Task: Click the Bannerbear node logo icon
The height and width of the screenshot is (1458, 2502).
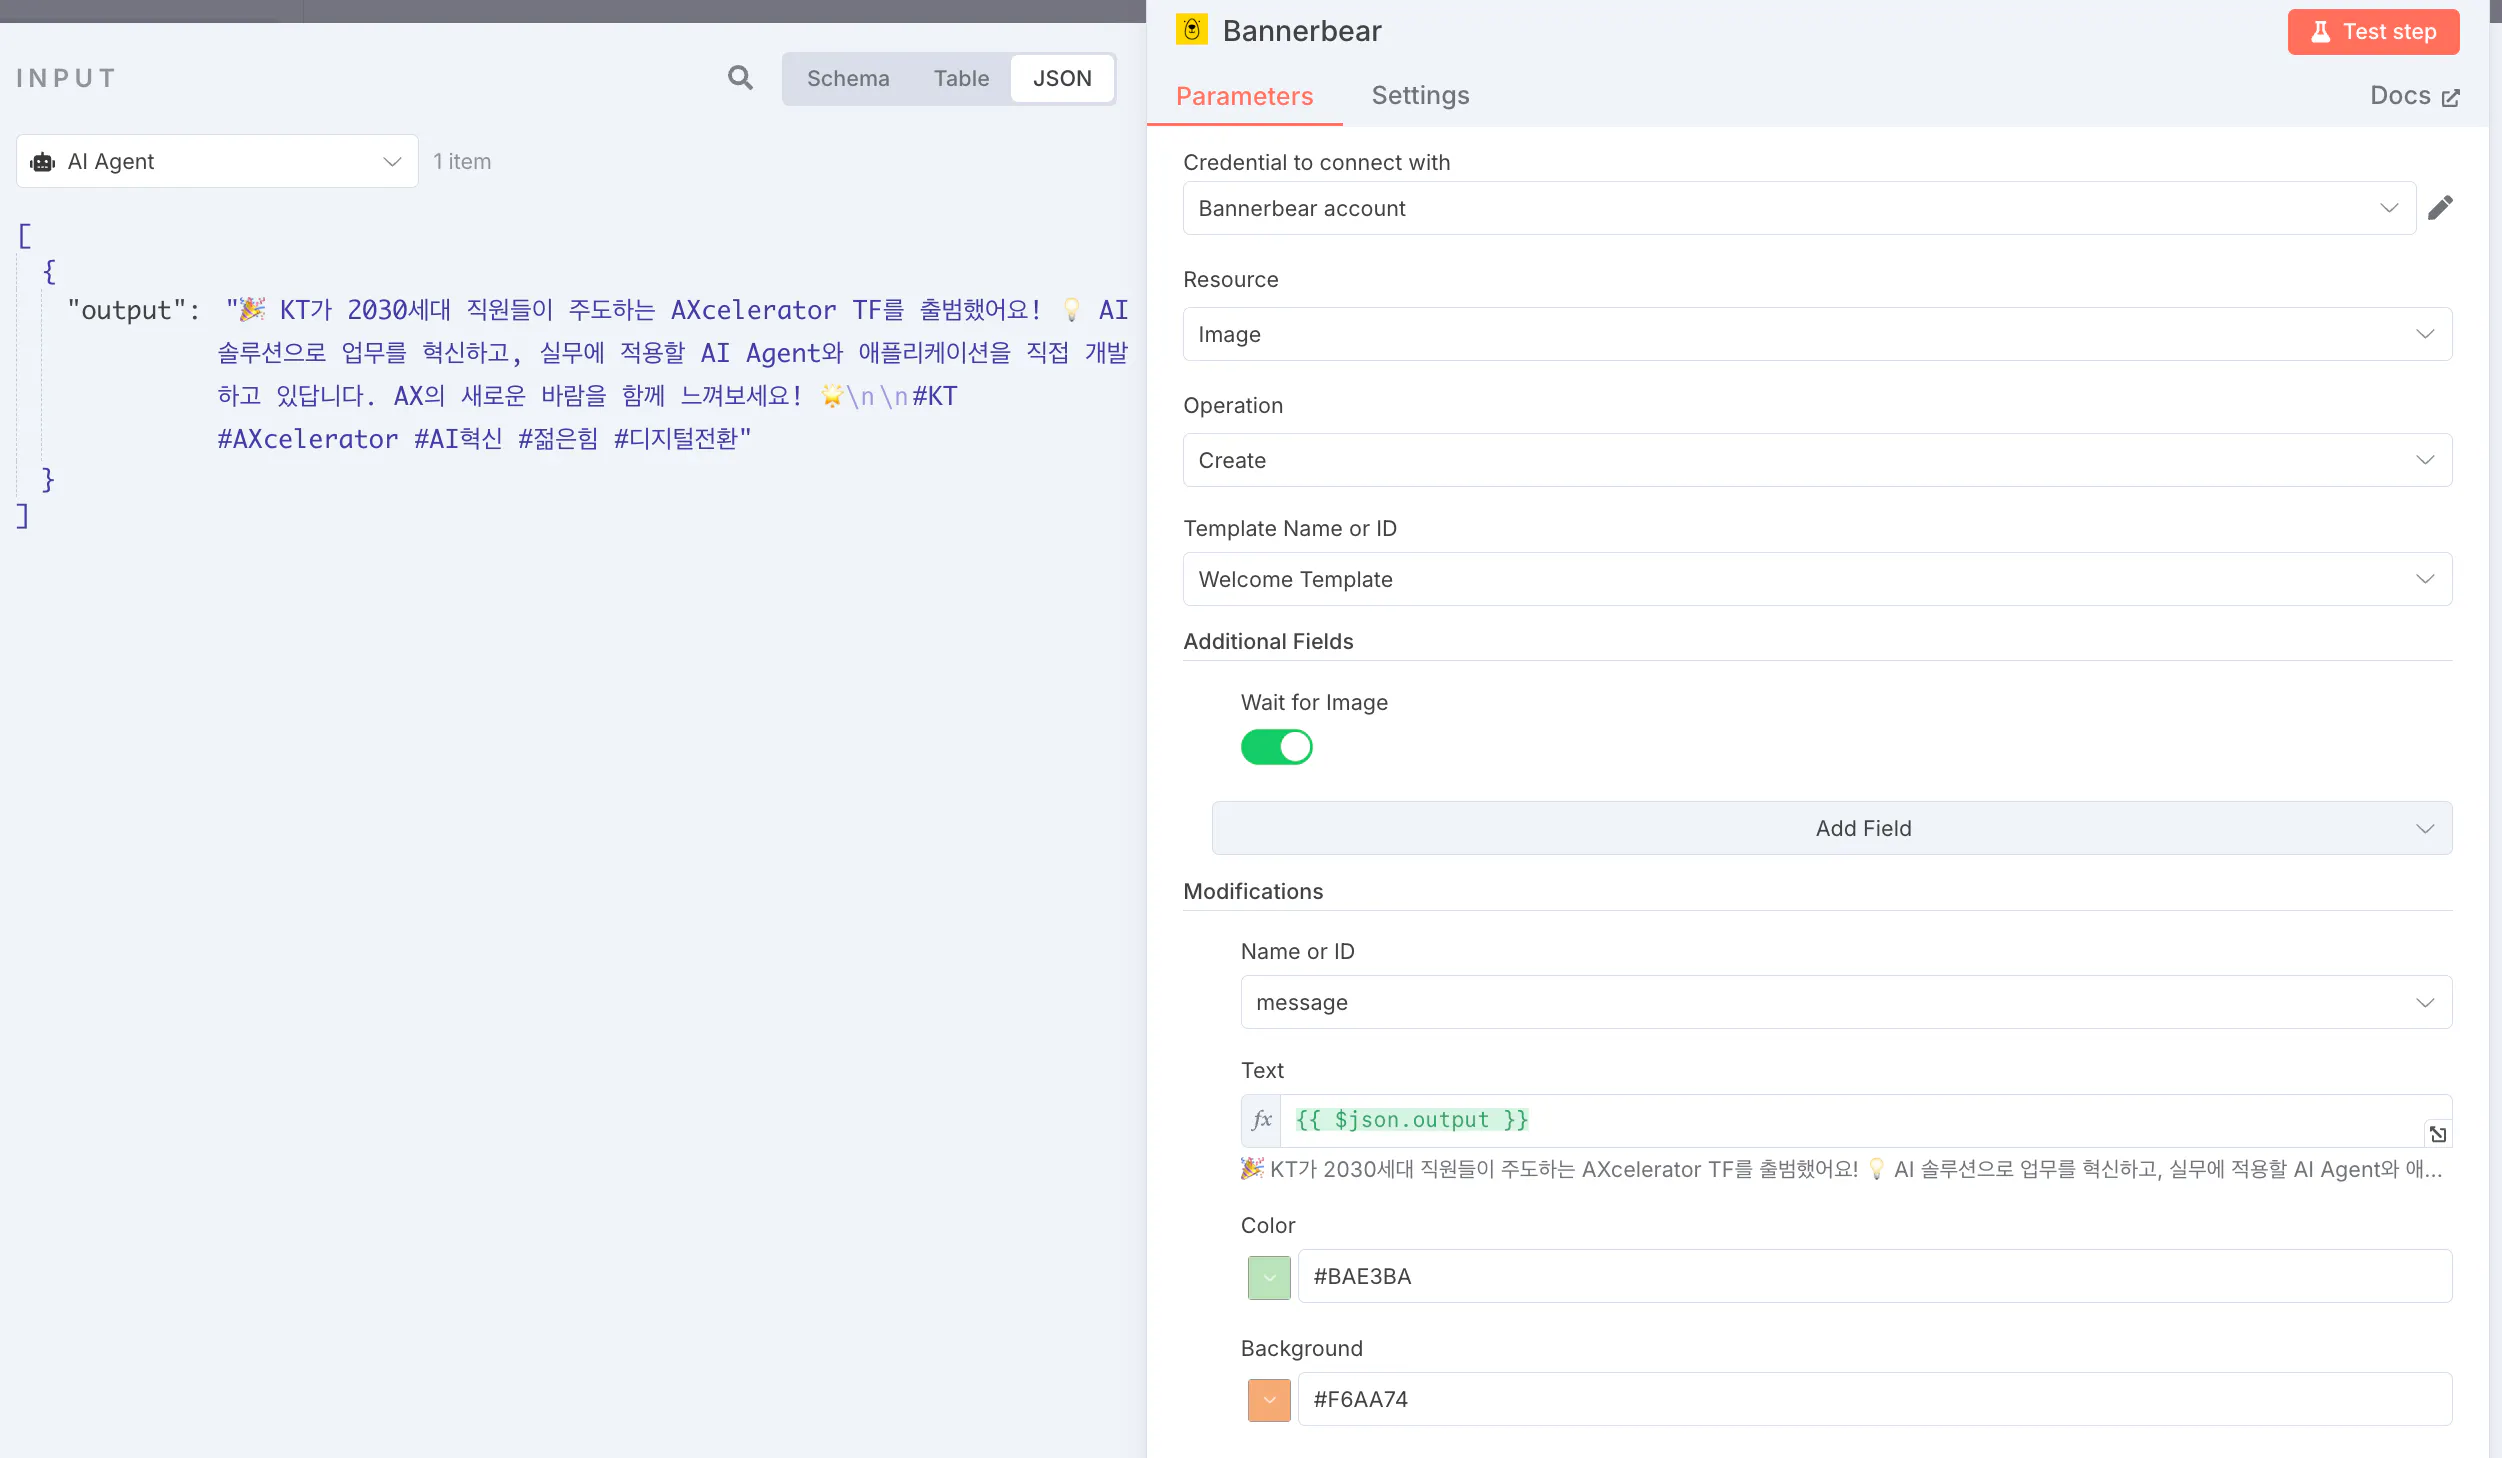Action: pyautogui.click(x=1191, y=30)
